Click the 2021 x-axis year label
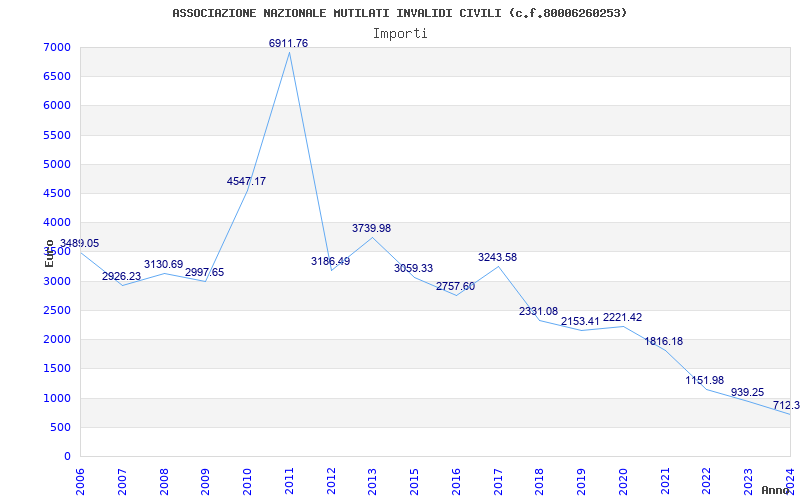Viewport: 800px width, 500px height. pyautogui.click(x=665, y=481)
